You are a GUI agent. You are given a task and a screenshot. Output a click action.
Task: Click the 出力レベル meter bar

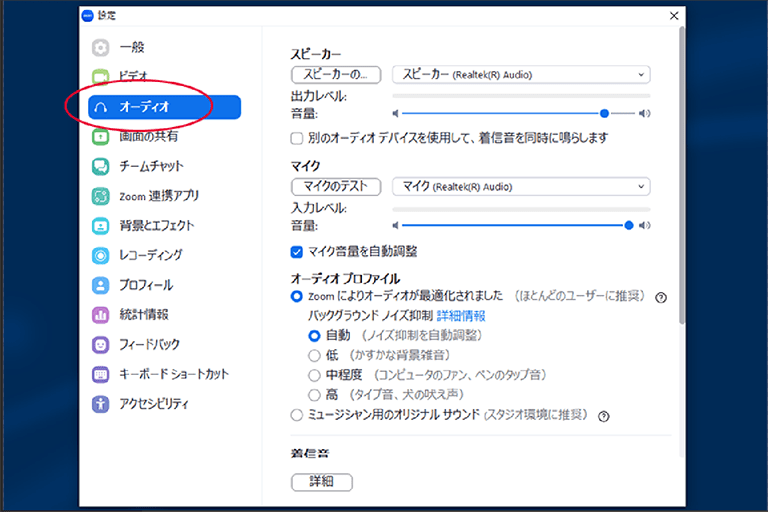[x=521, y=96]
